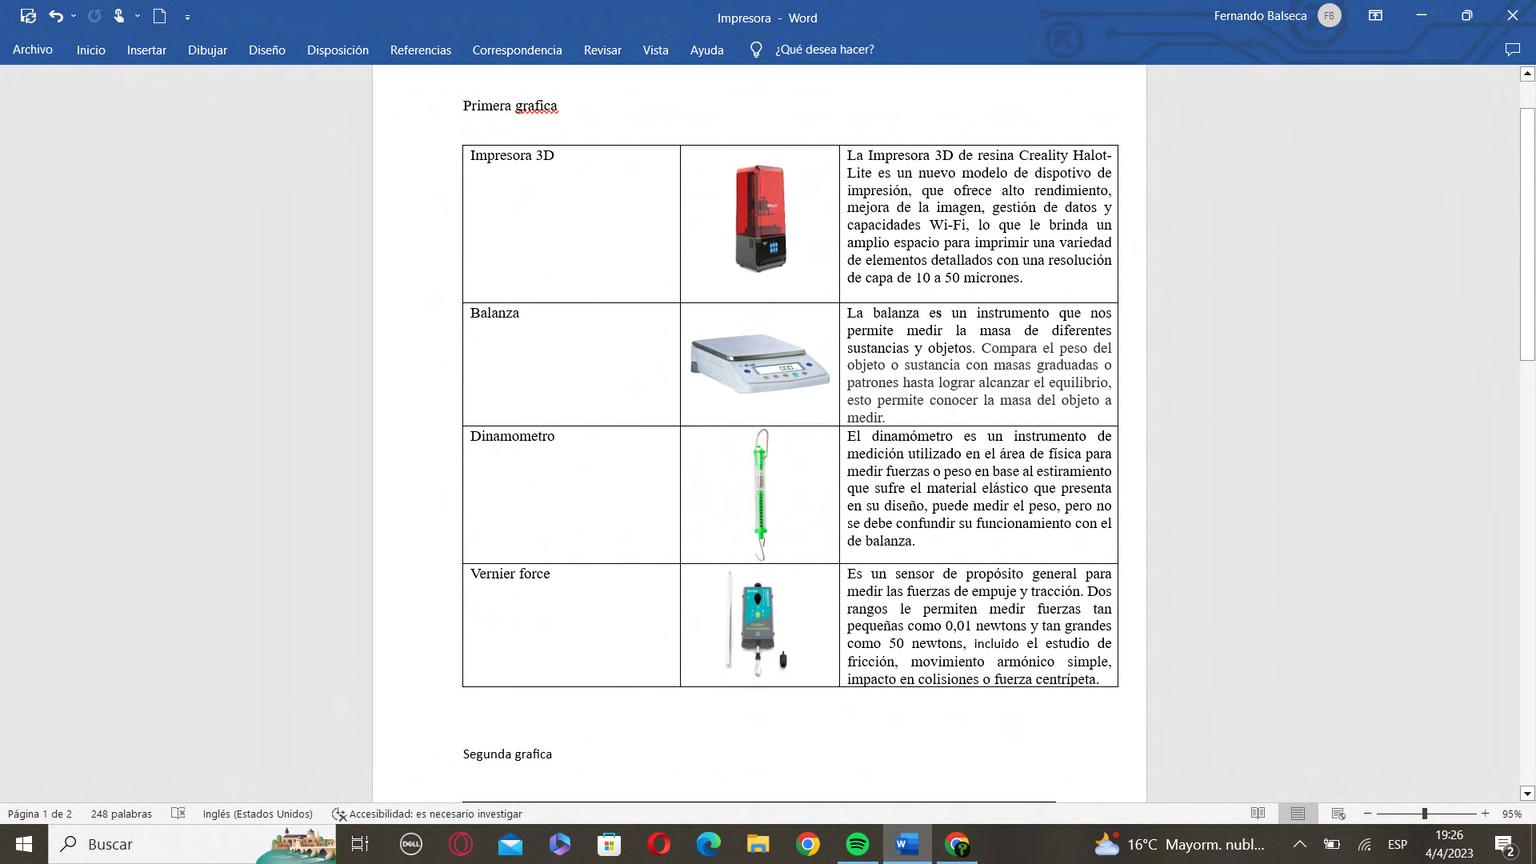Expand the touch/mouse mode dropdown arrow

(137, 16)
